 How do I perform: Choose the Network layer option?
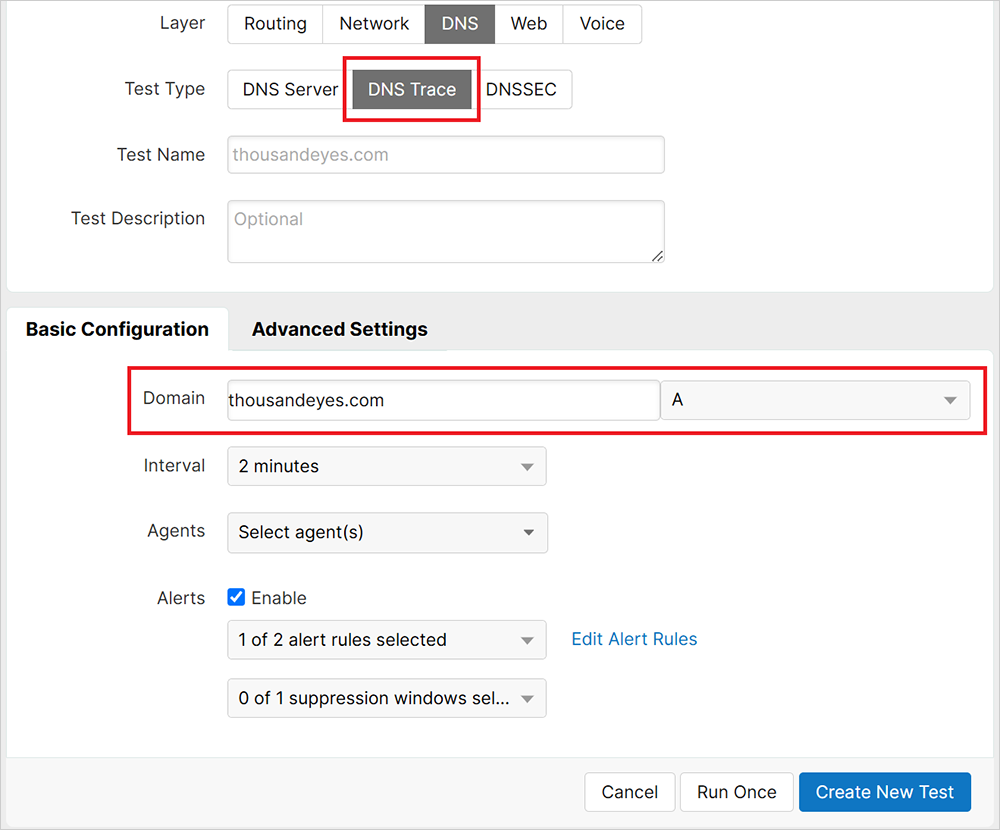[x=374, y=24]
